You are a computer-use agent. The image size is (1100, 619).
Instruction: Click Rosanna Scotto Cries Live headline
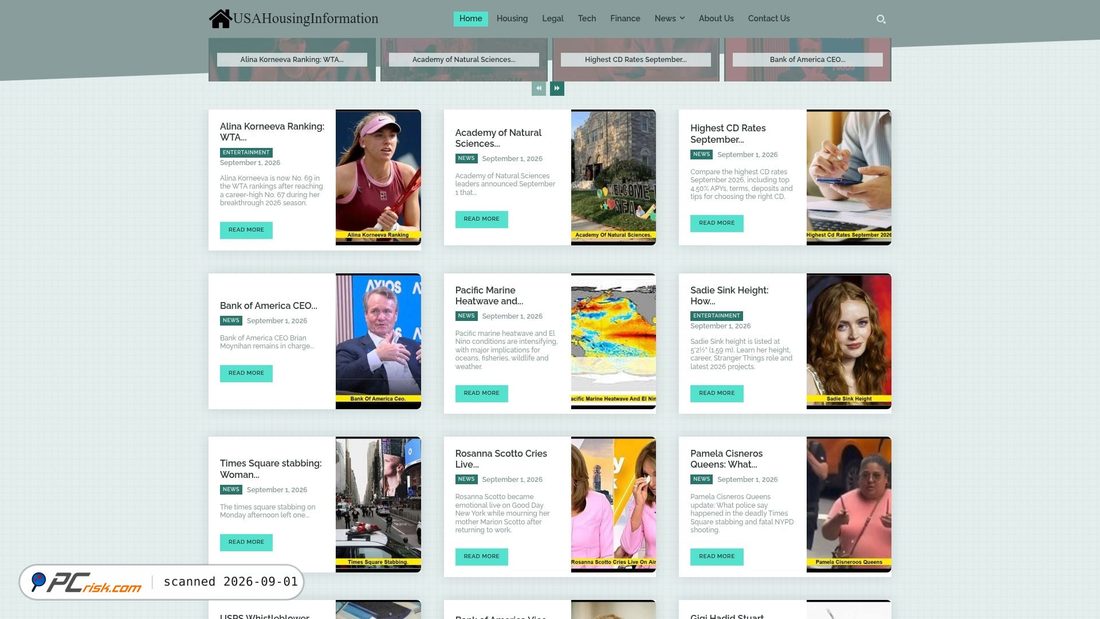tap(501, 459)
